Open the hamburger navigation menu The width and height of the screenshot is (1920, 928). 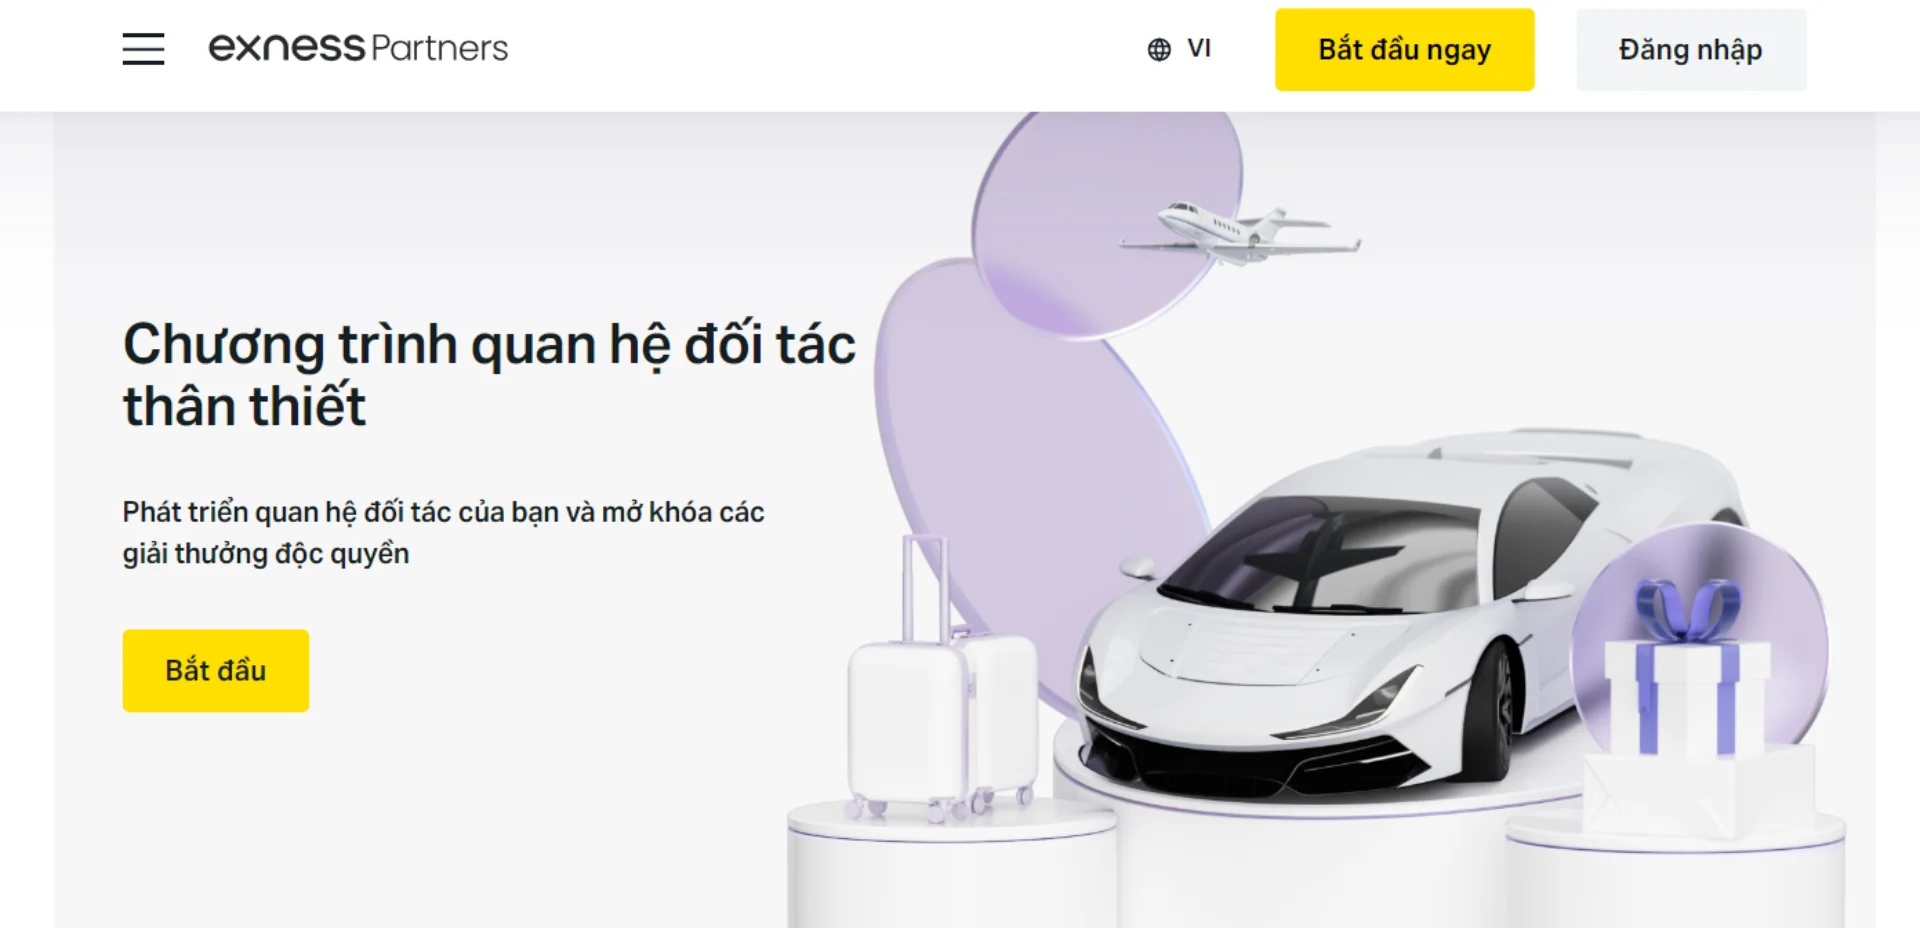tap(143, 49)
